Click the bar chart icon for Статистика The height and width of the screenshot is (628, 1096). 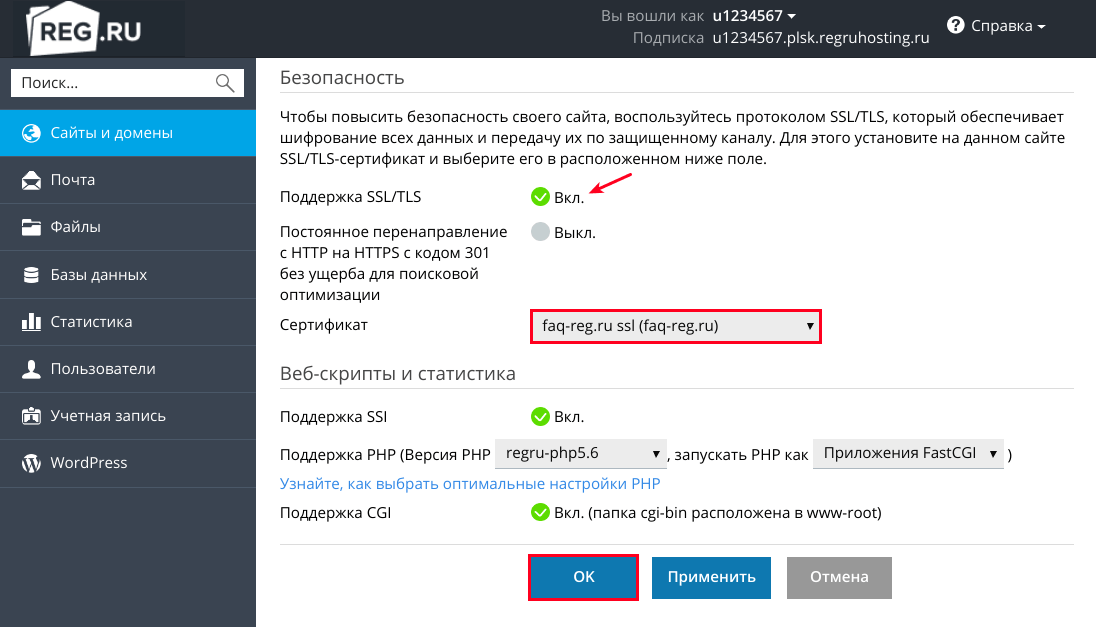point(31,322)
